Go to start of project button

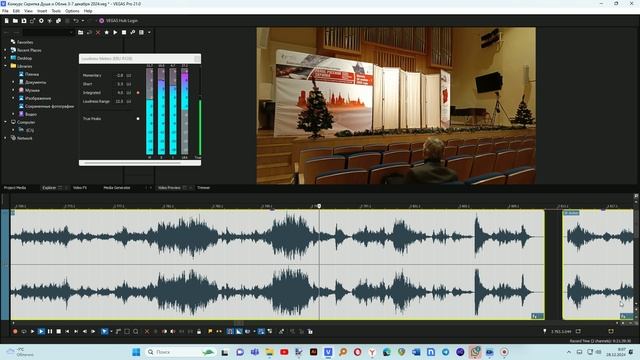point(67,331)
